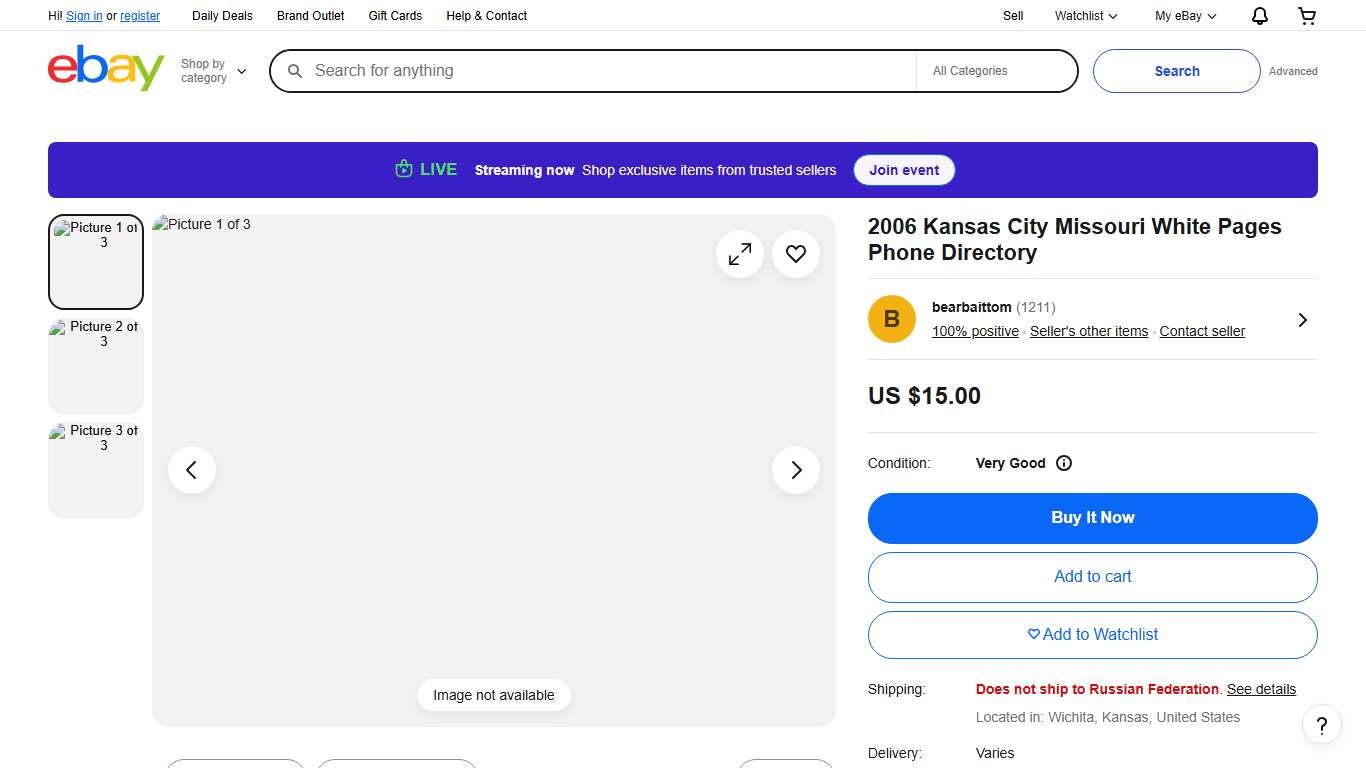Advance to next picture arrow
1366x768 pixels.
coord(796,470)
